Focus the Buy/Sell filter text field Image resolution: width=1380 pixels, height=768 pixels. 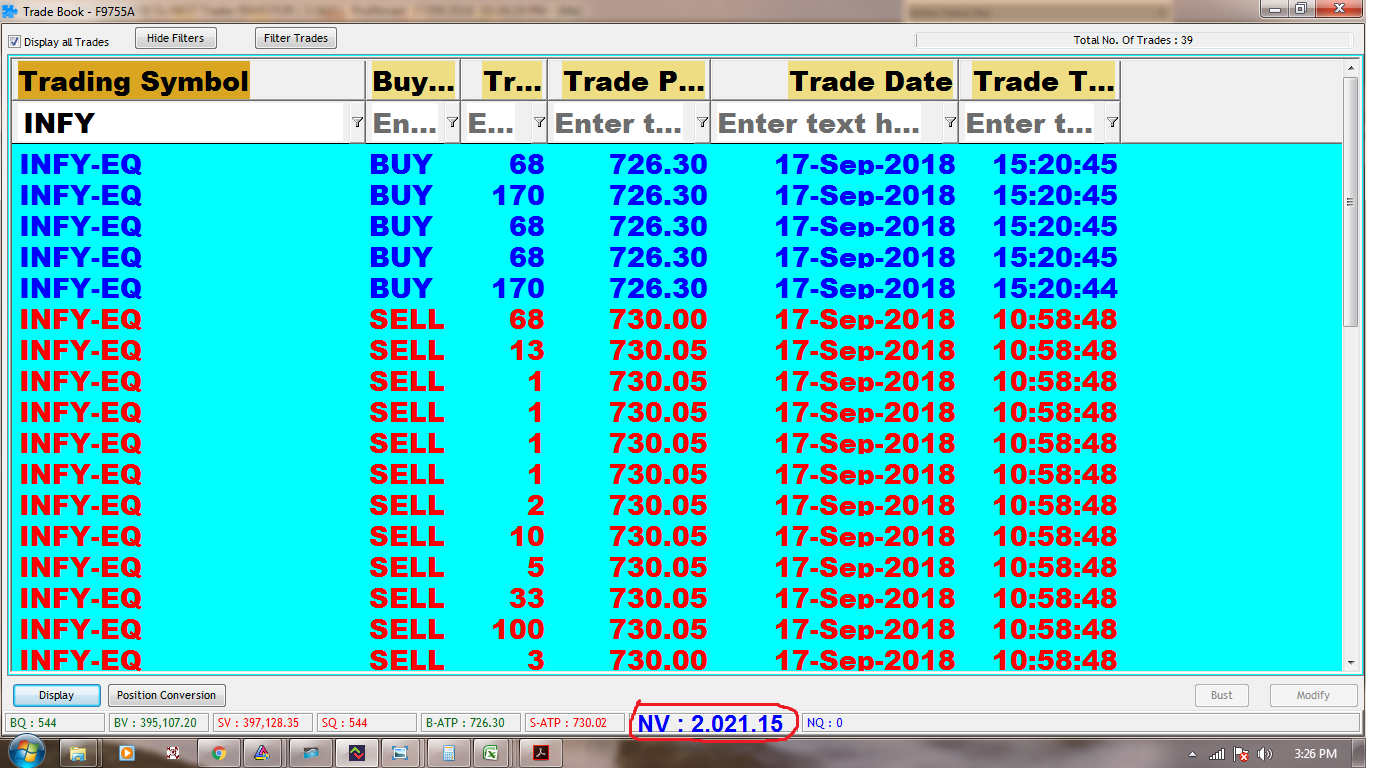(406, 123)
